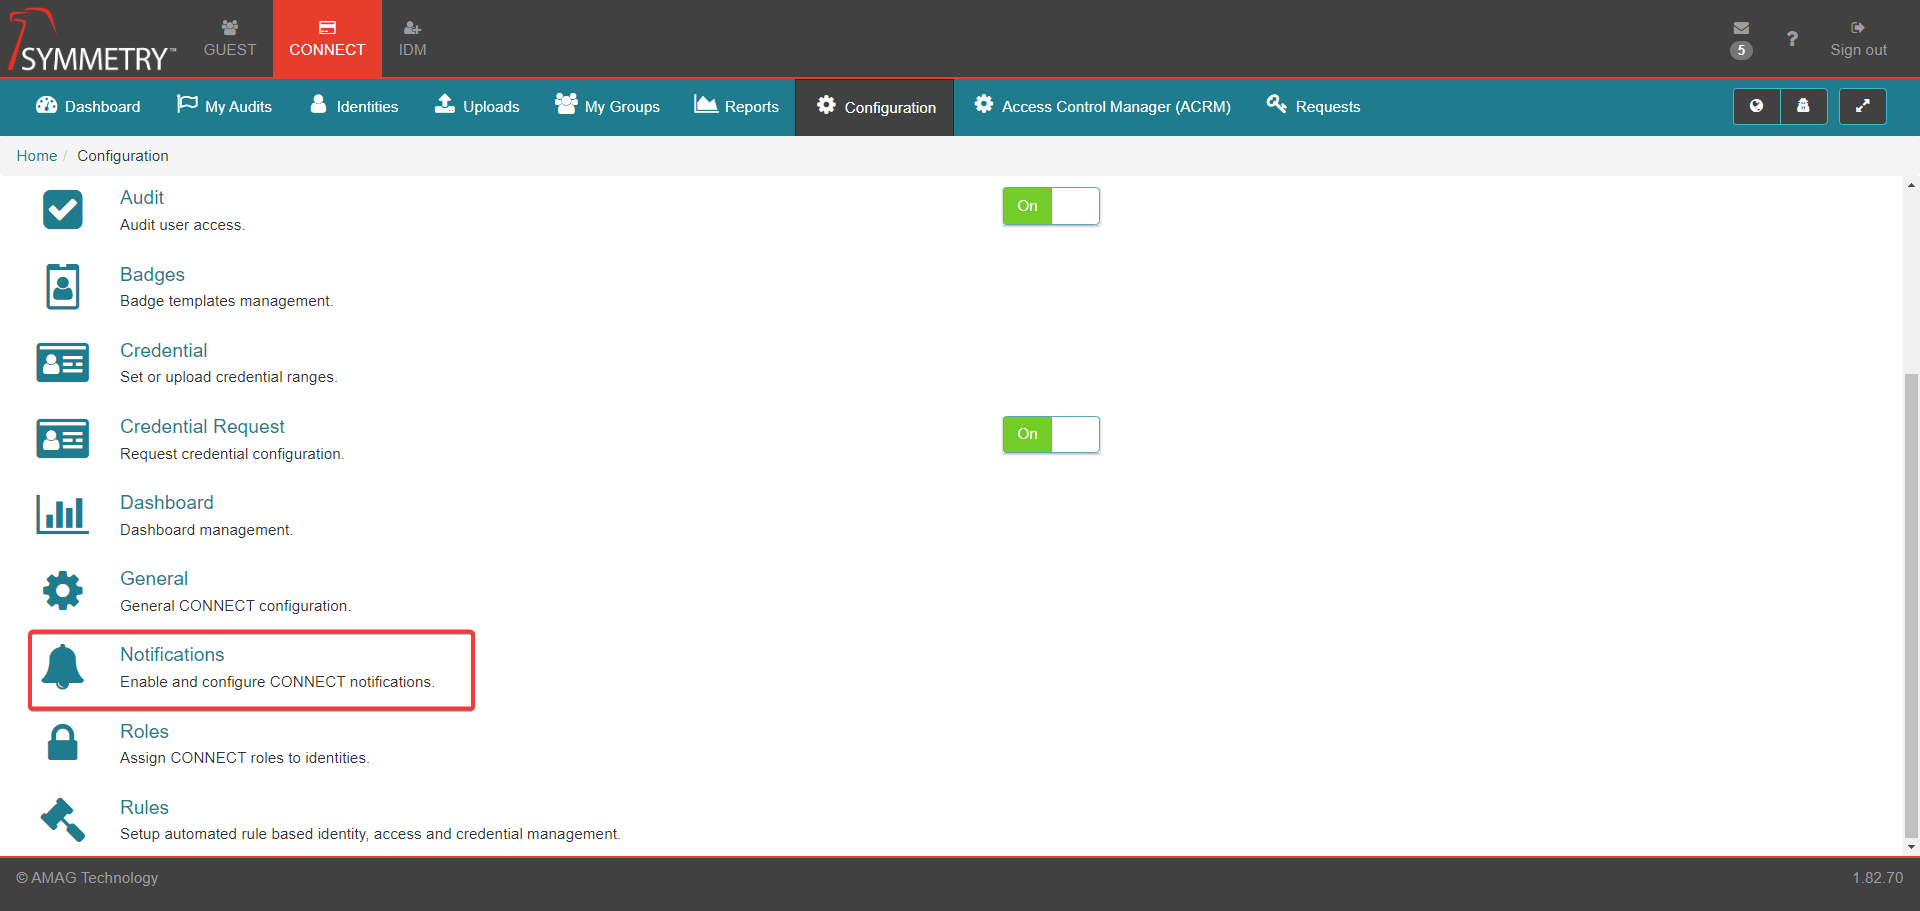Switch to the IDM module tab
Viewport: 1920px width, 911px height.
(412, 39)
